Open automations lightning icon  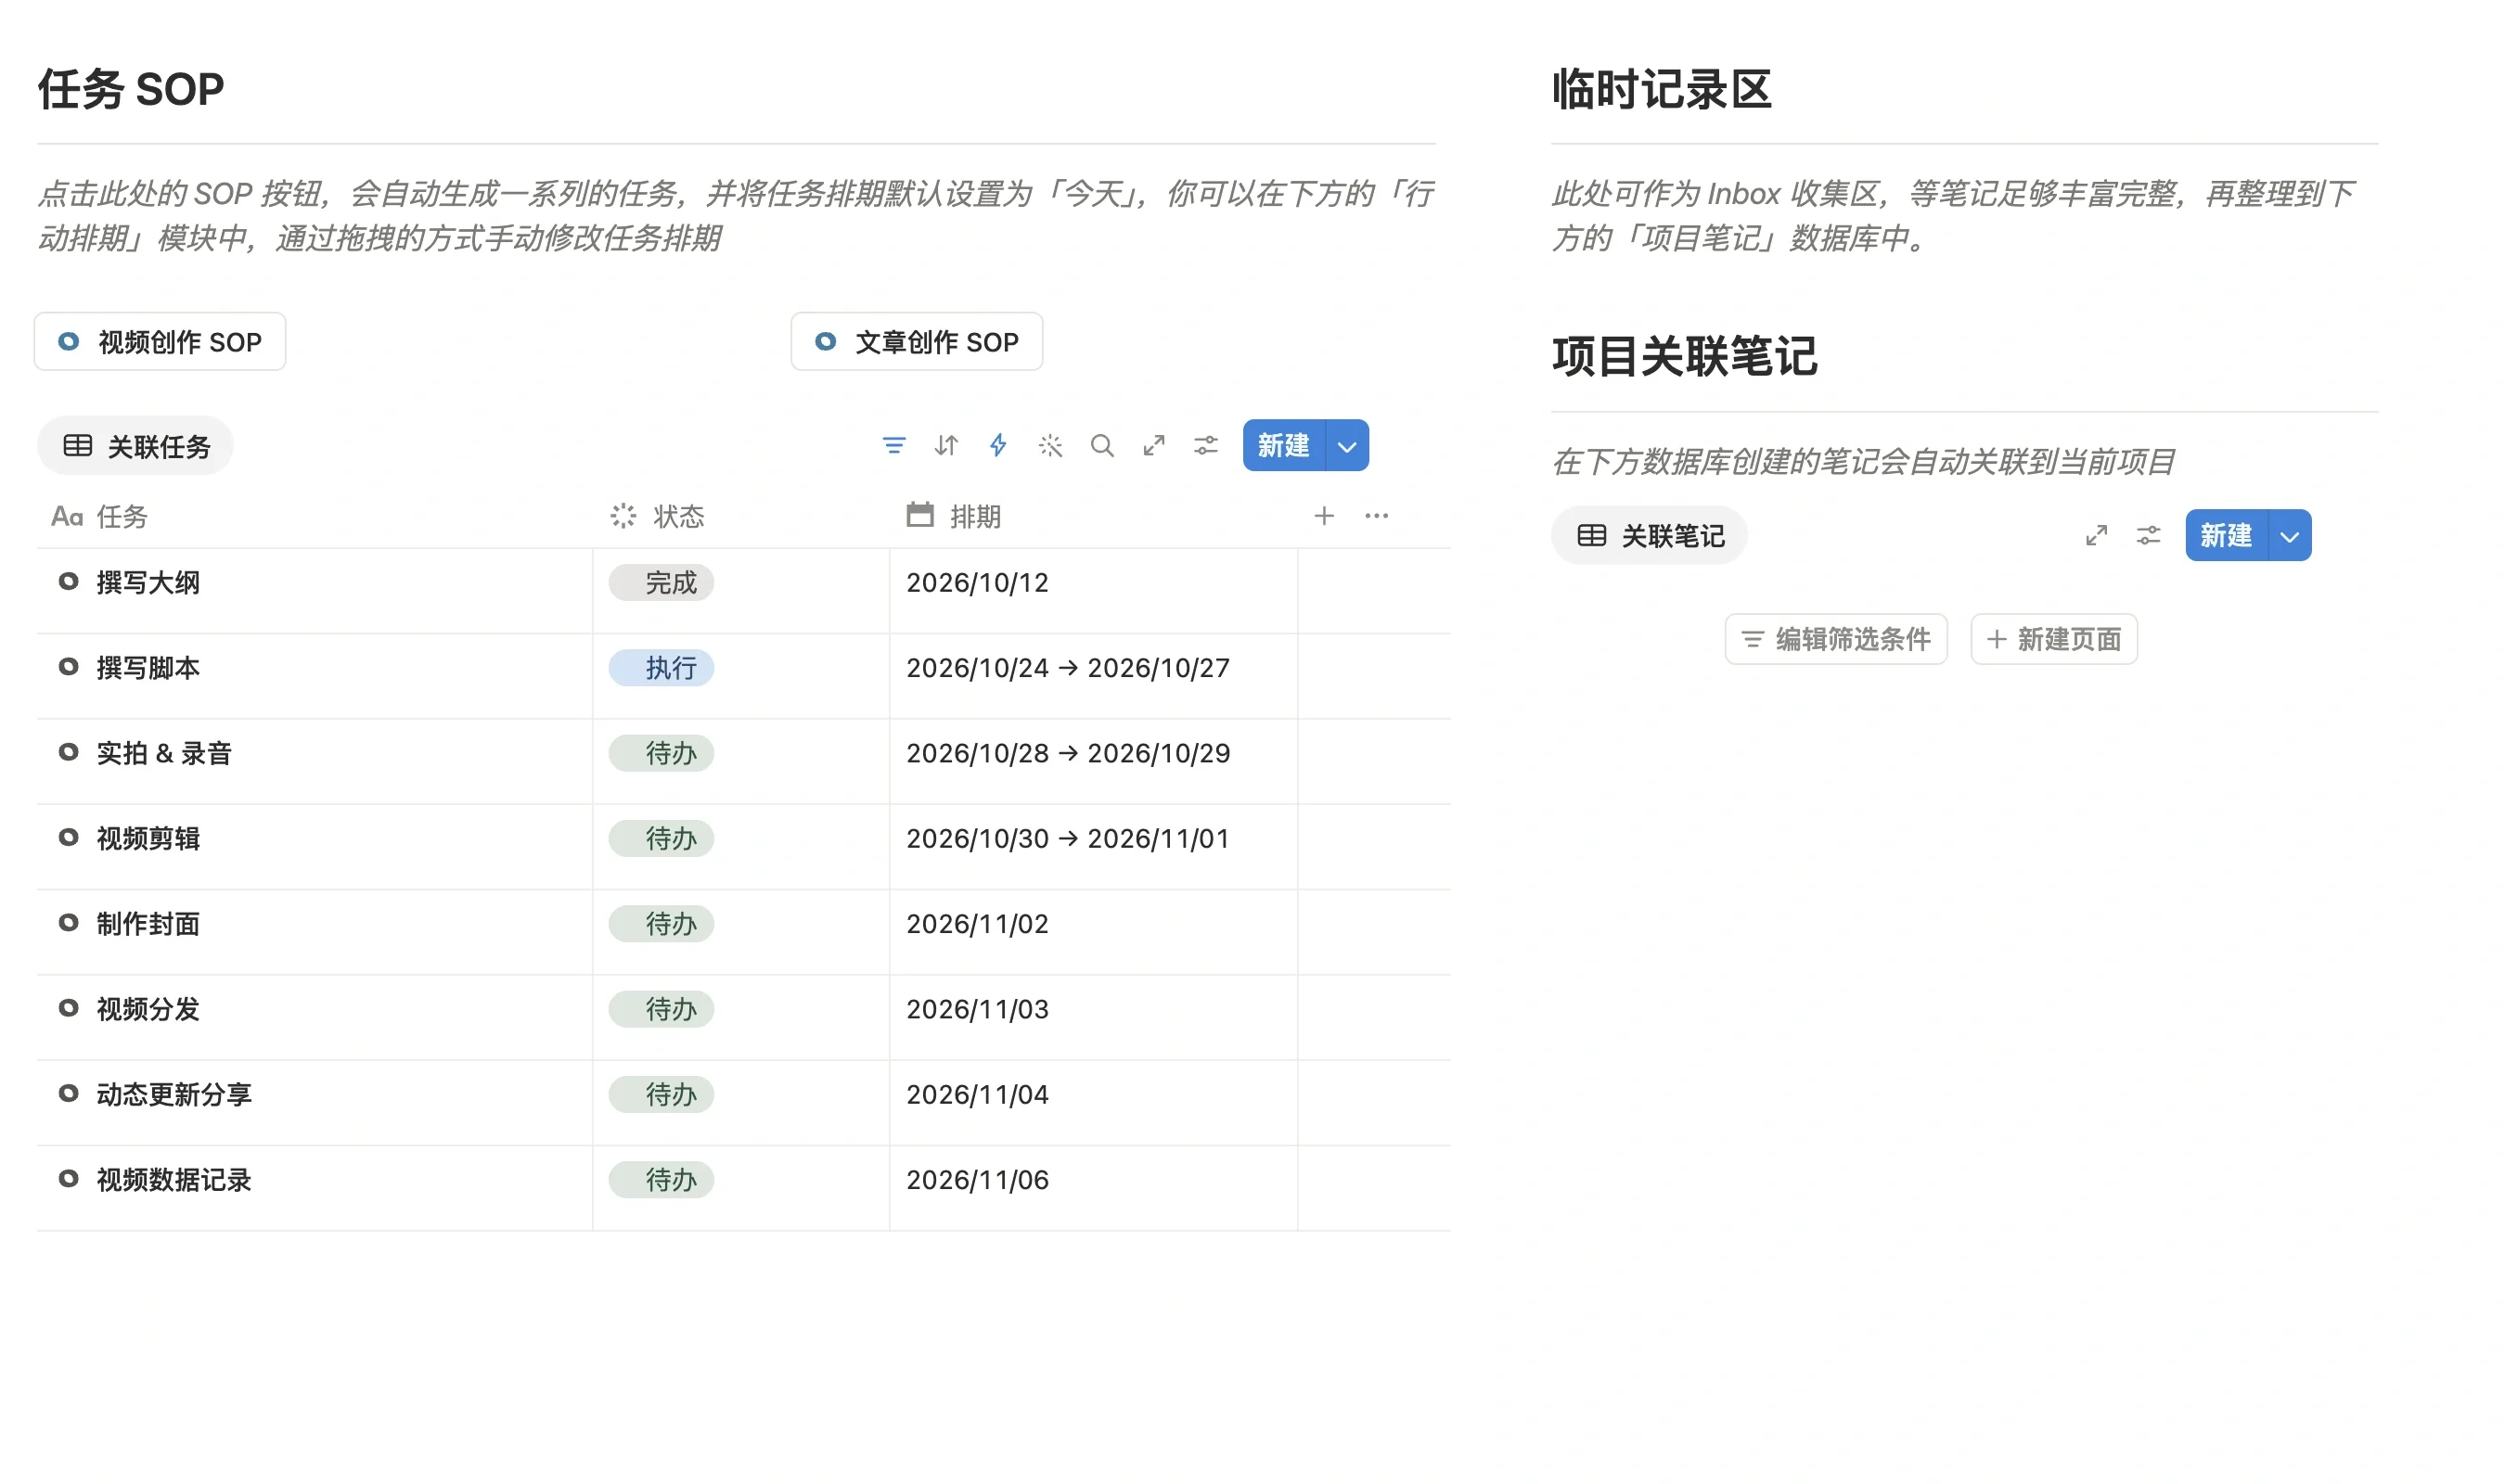998,445
